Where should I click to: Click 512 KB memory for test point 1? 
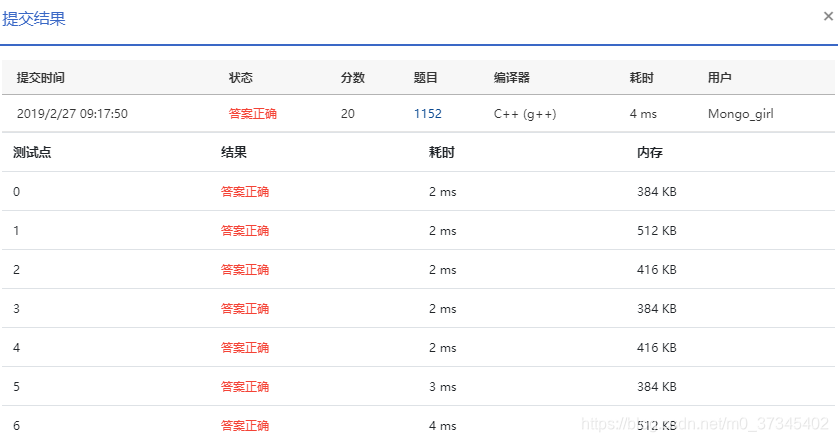pos(657,231)
